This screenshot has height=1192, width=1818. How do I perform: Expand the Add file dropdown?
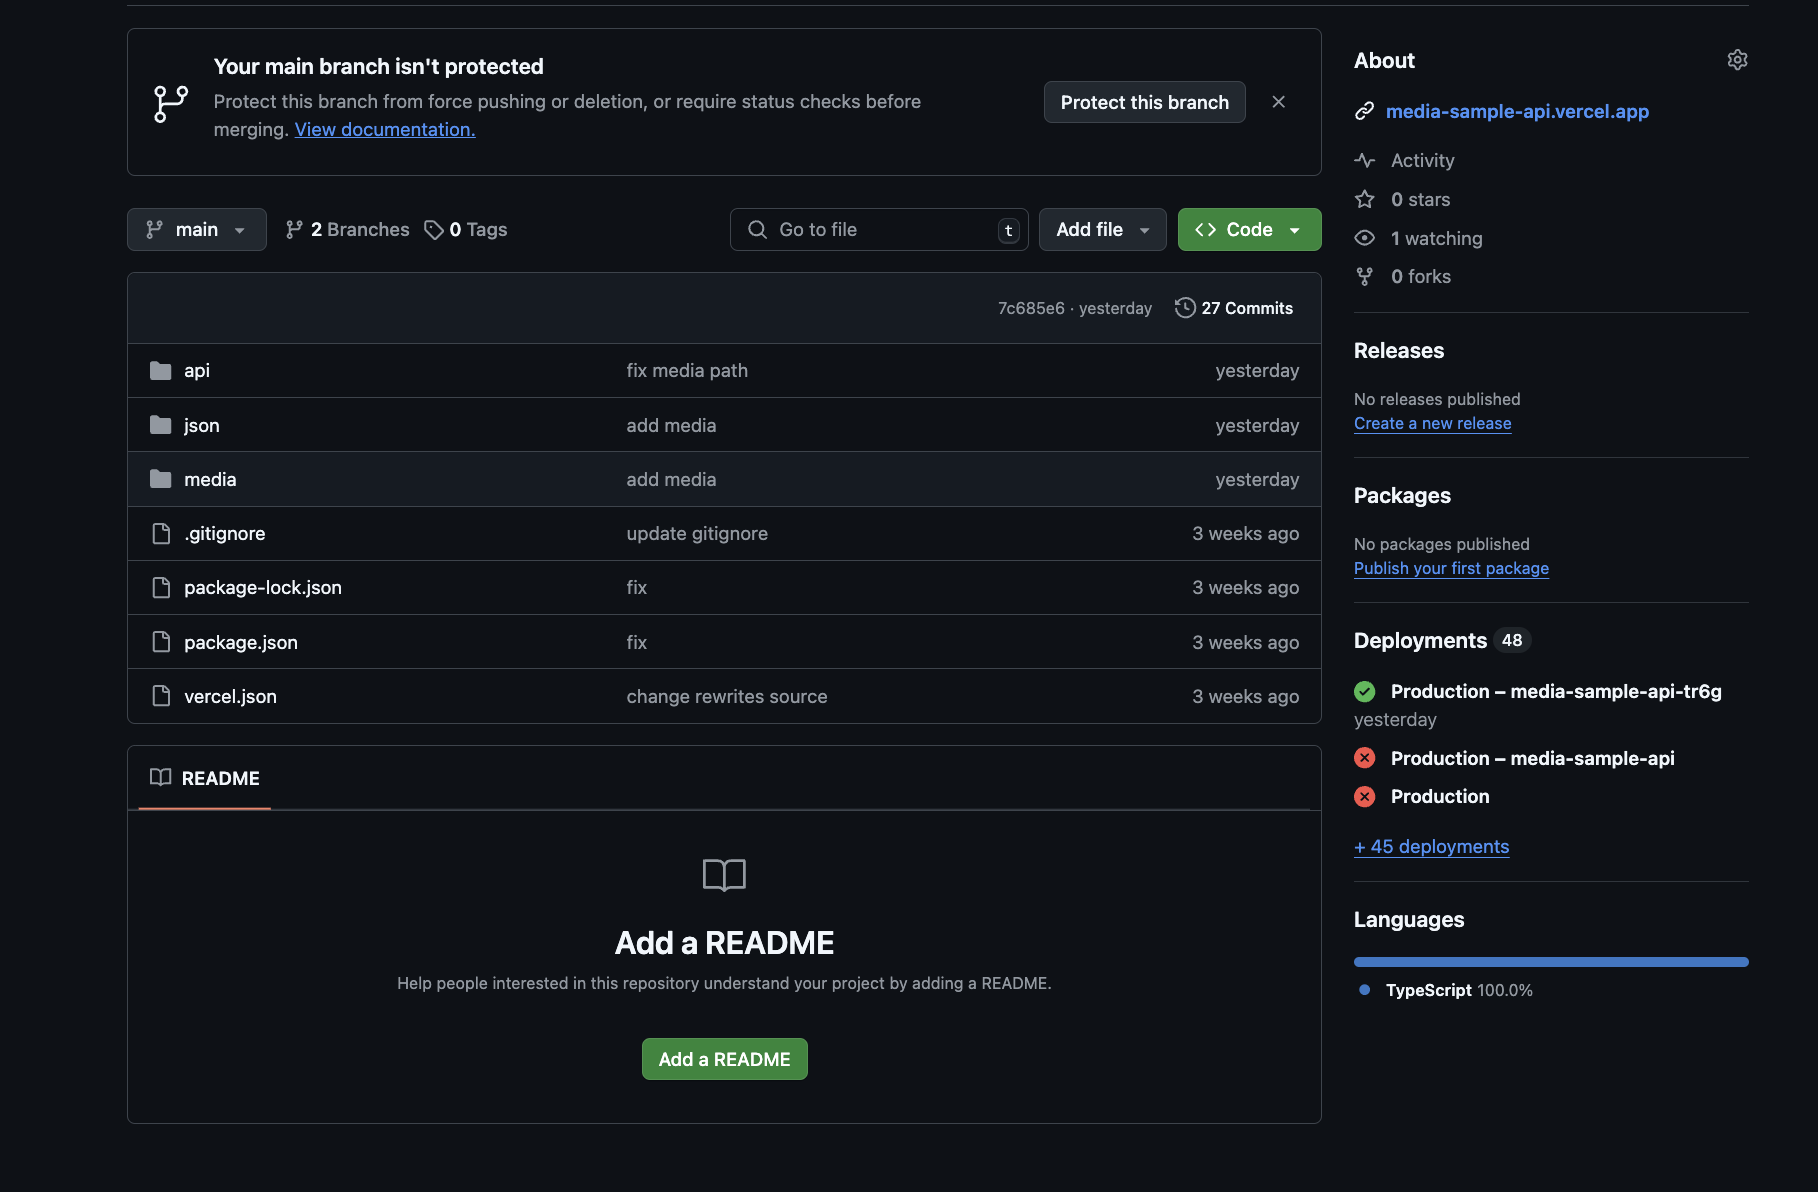[x=1102, y=230]
